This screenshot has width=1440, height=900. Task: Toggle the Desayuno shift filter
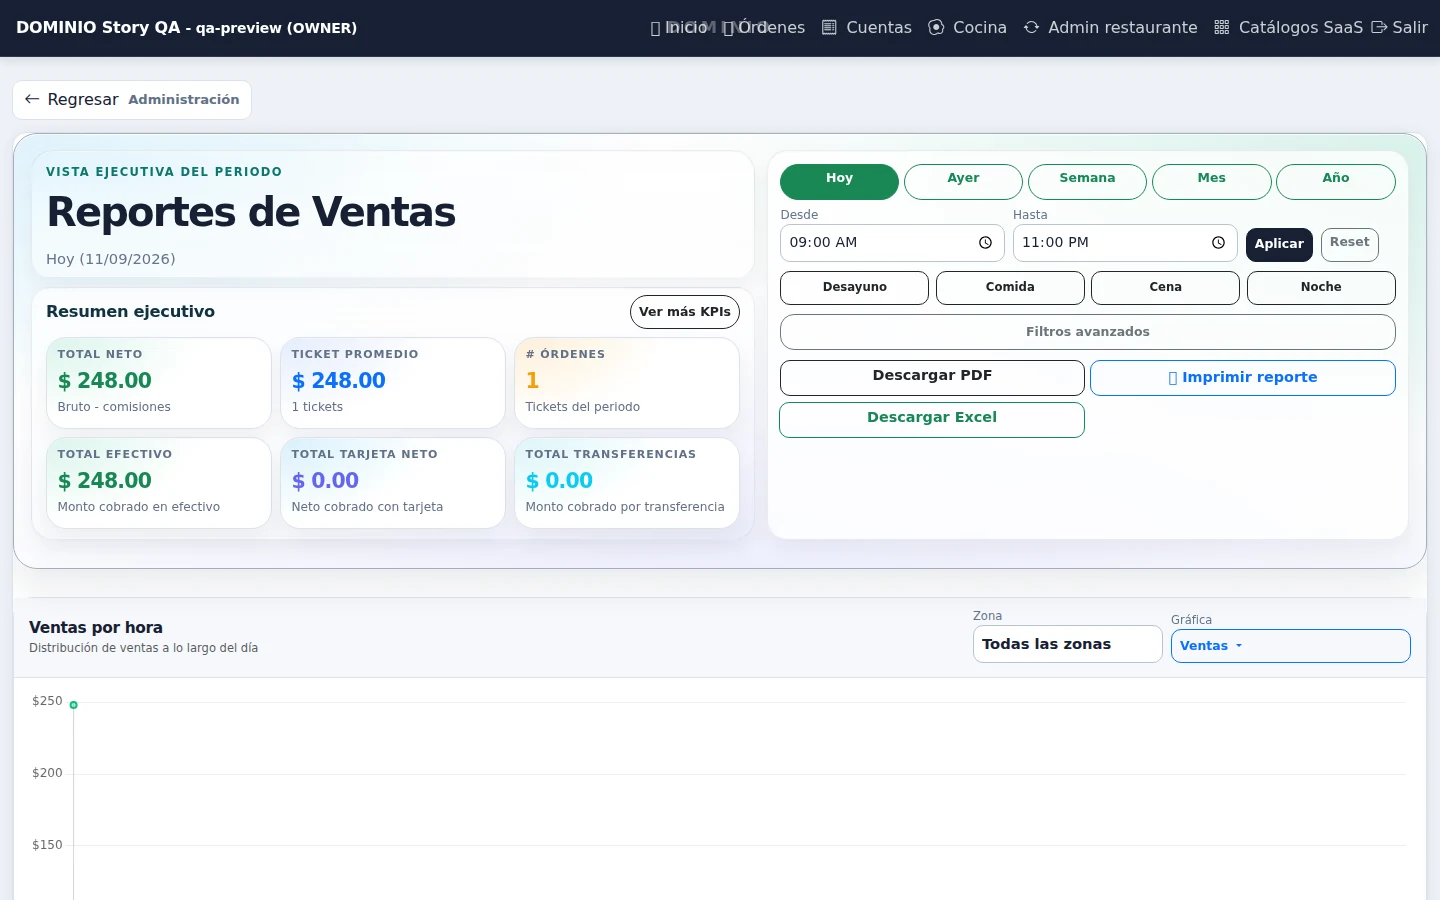(x=854, y=288)
